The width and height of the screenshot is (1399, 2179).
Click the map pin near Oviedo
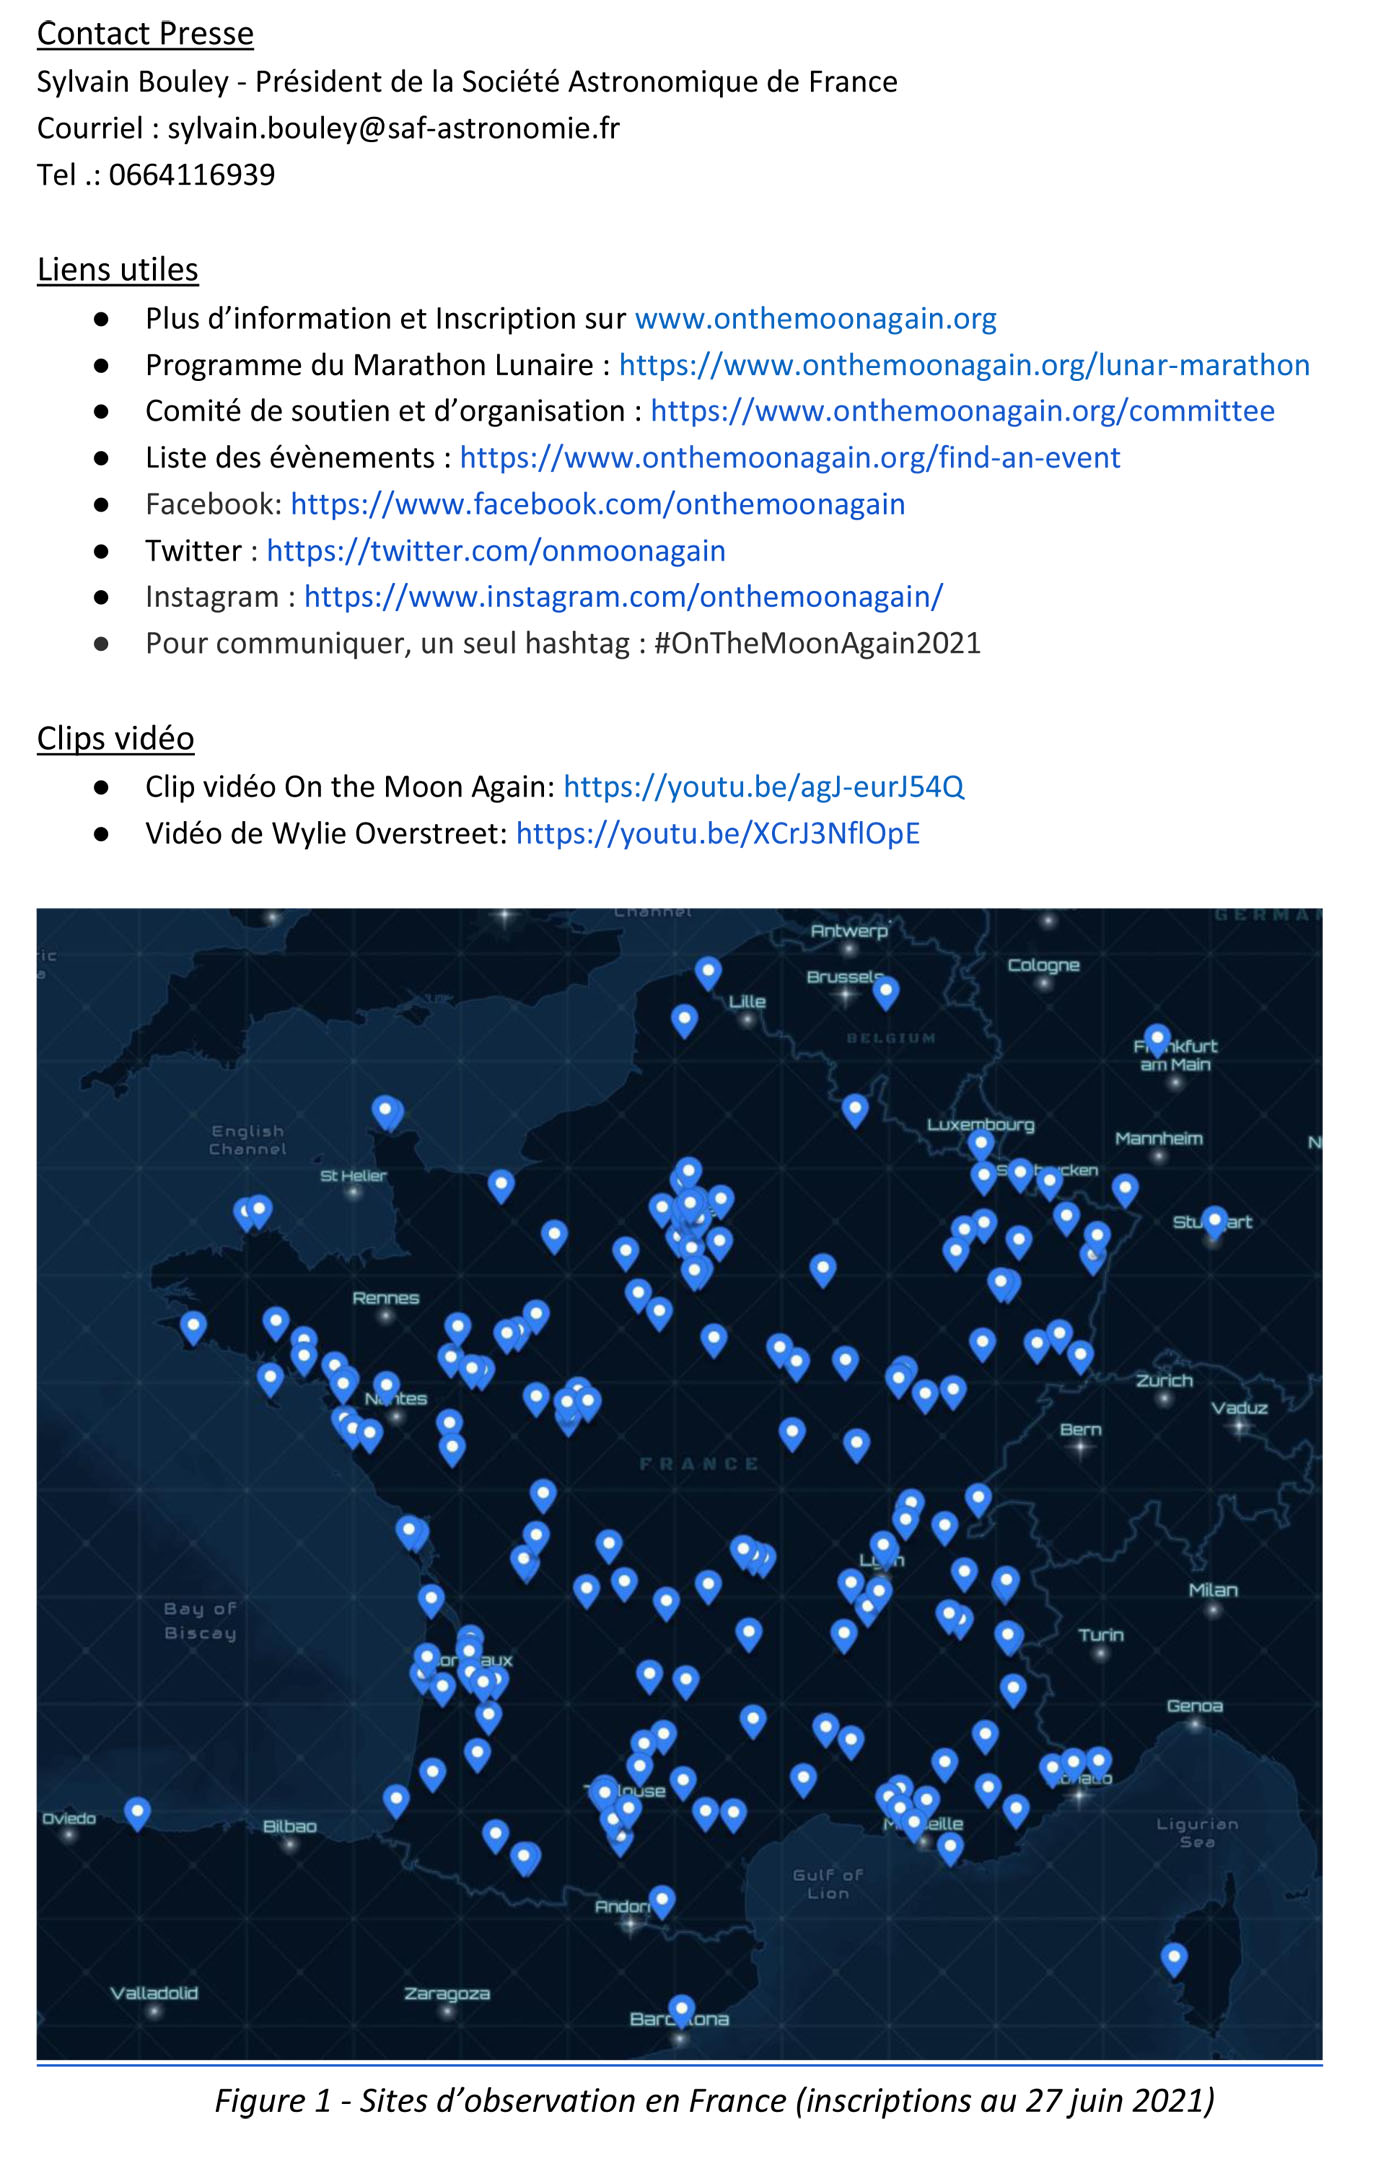point(137,1811)
